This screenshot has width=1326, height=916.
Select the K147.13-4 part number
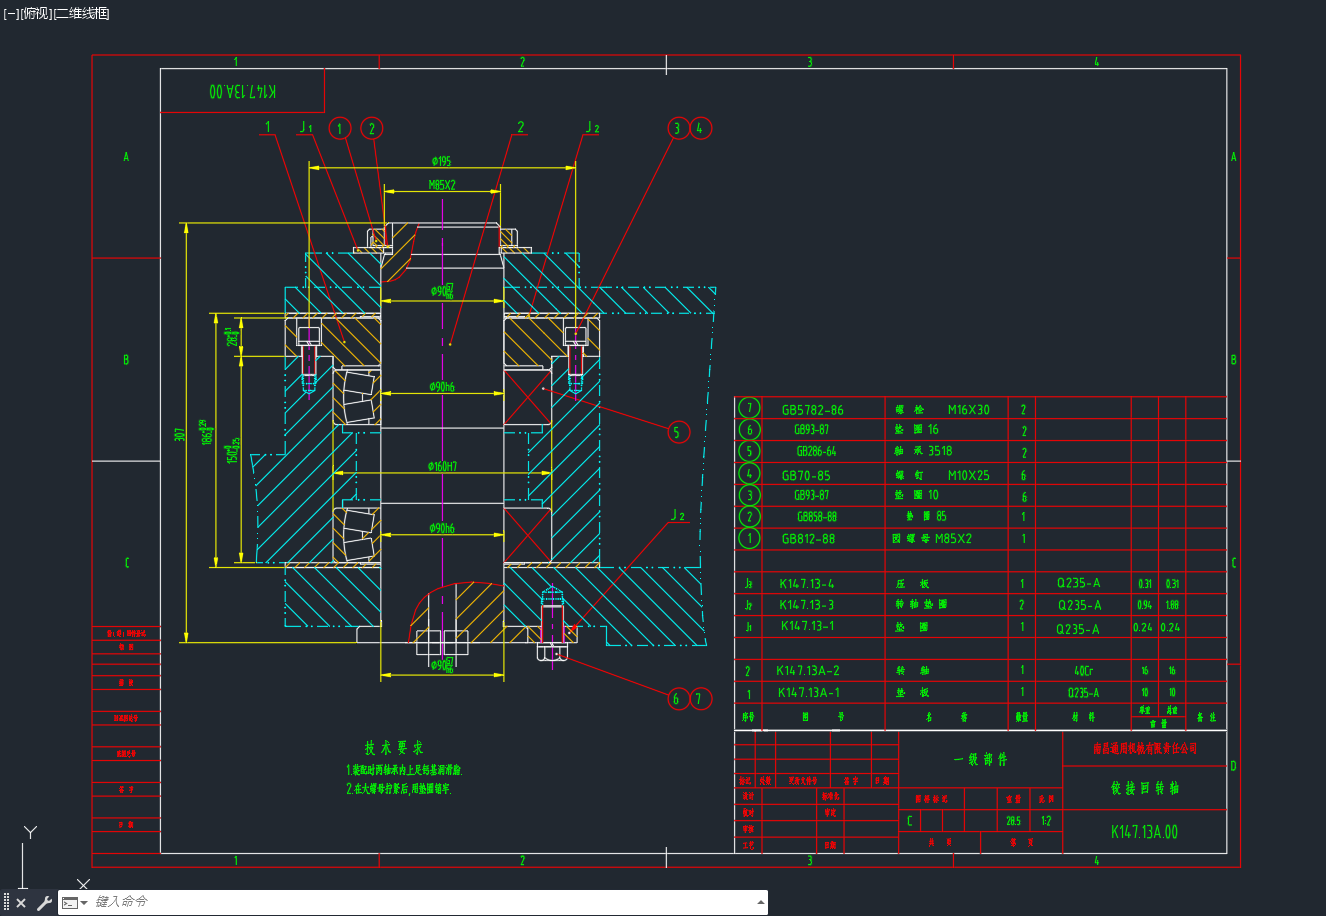point(807,584)
